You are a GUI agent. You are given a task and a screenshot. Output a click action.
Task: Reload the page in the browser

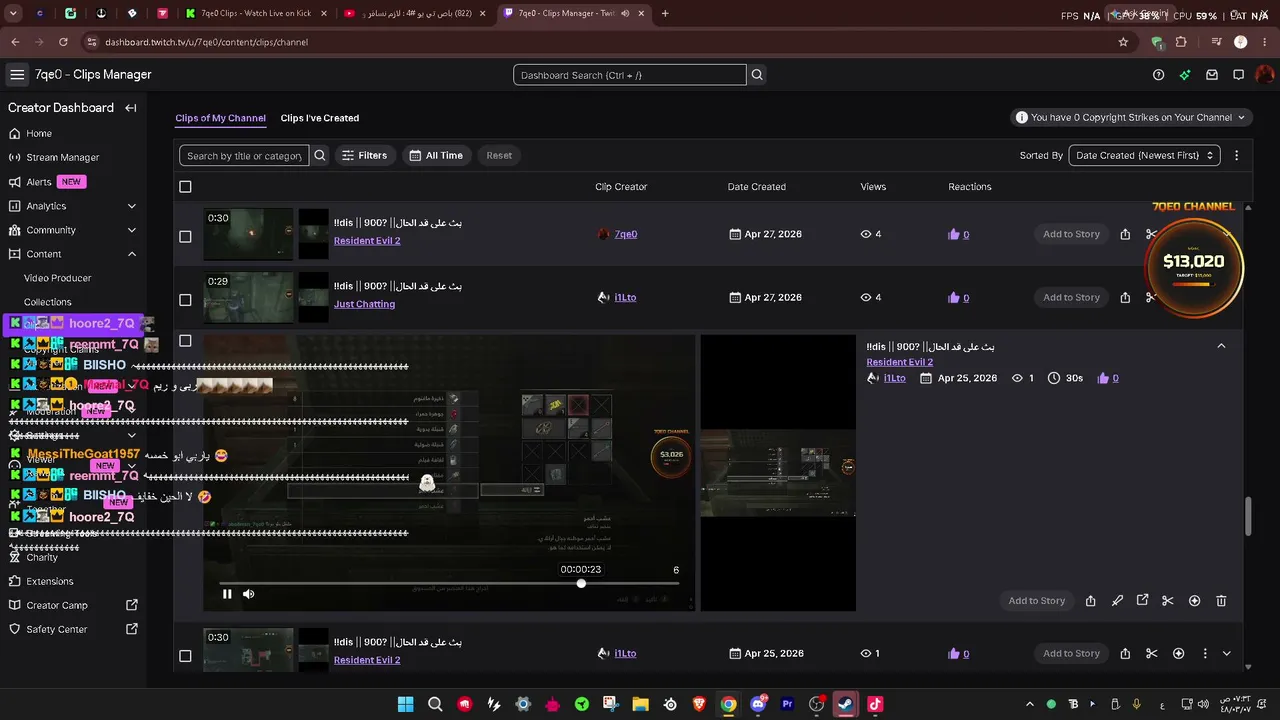[63, 42]
